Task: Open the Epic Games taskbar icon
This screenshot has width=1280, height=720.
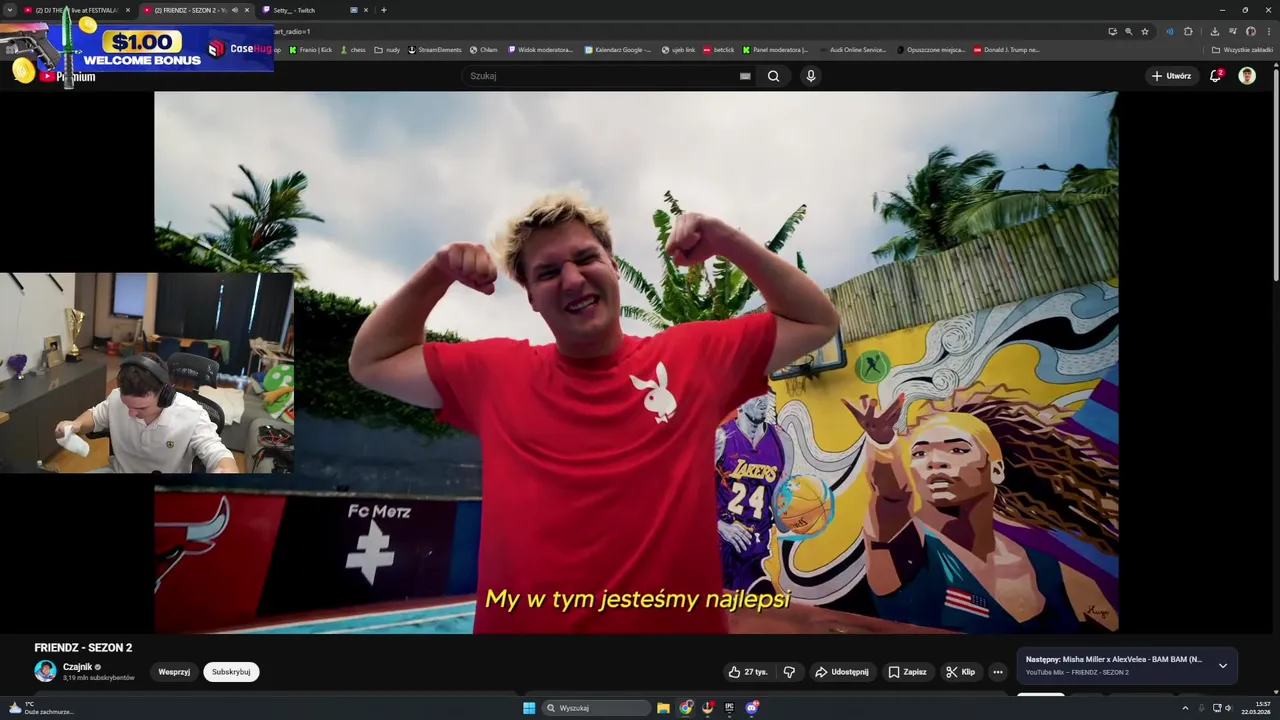Action: click(730, 708)
